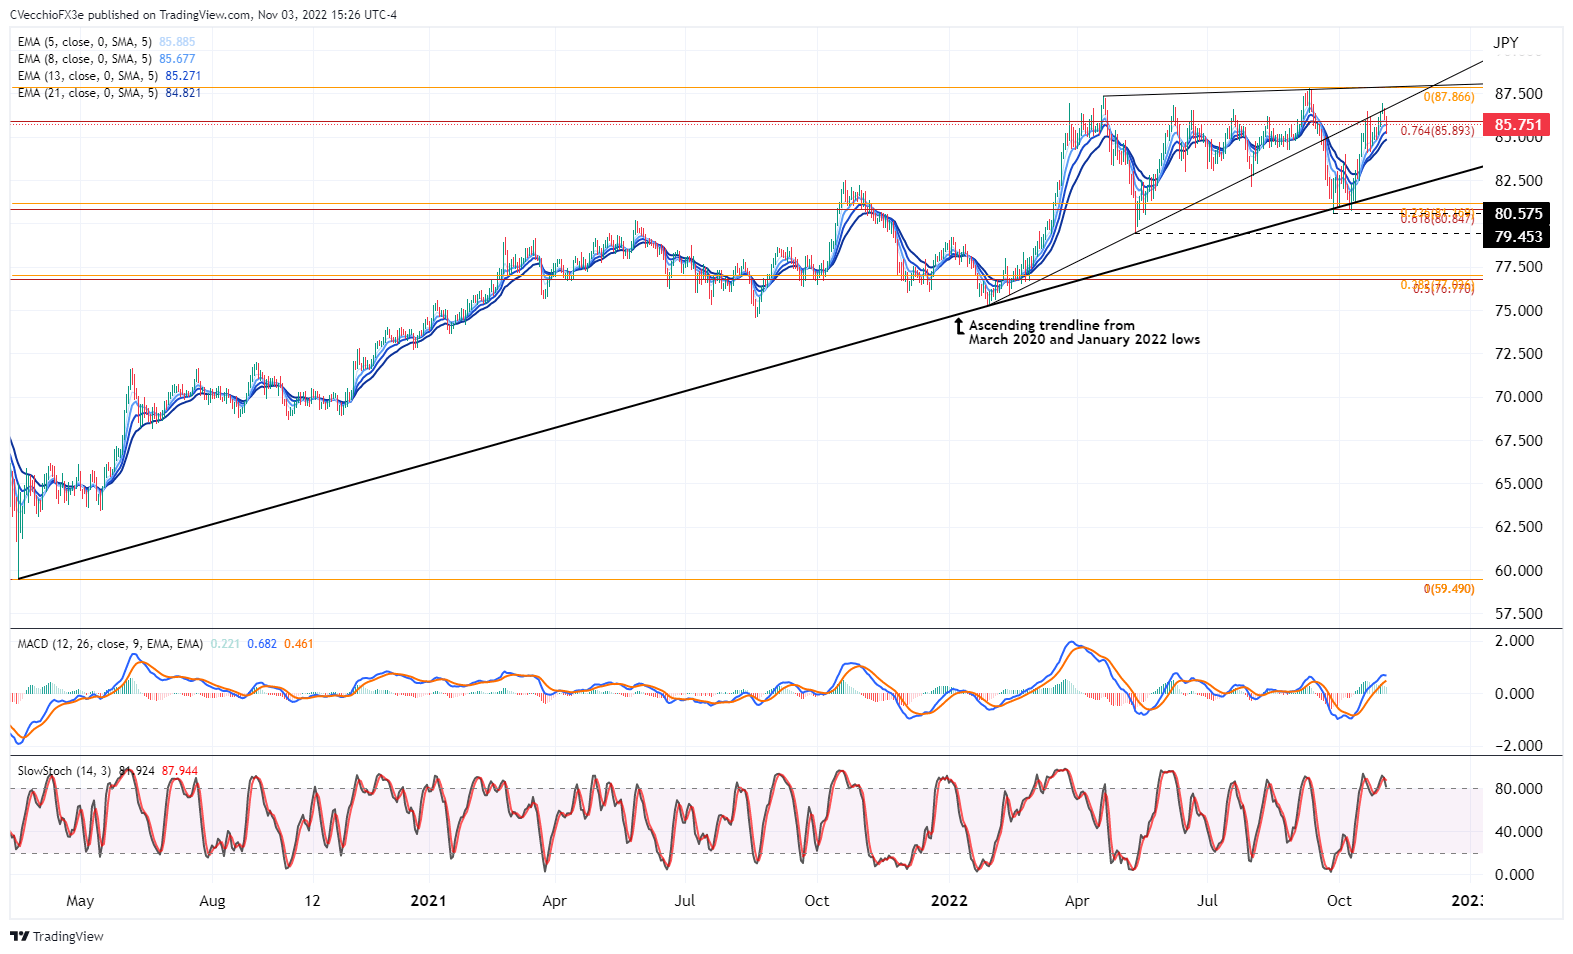
Task: Select the EMA (8, close, 0, SMA, 5) legend
Action: point(85,59)
